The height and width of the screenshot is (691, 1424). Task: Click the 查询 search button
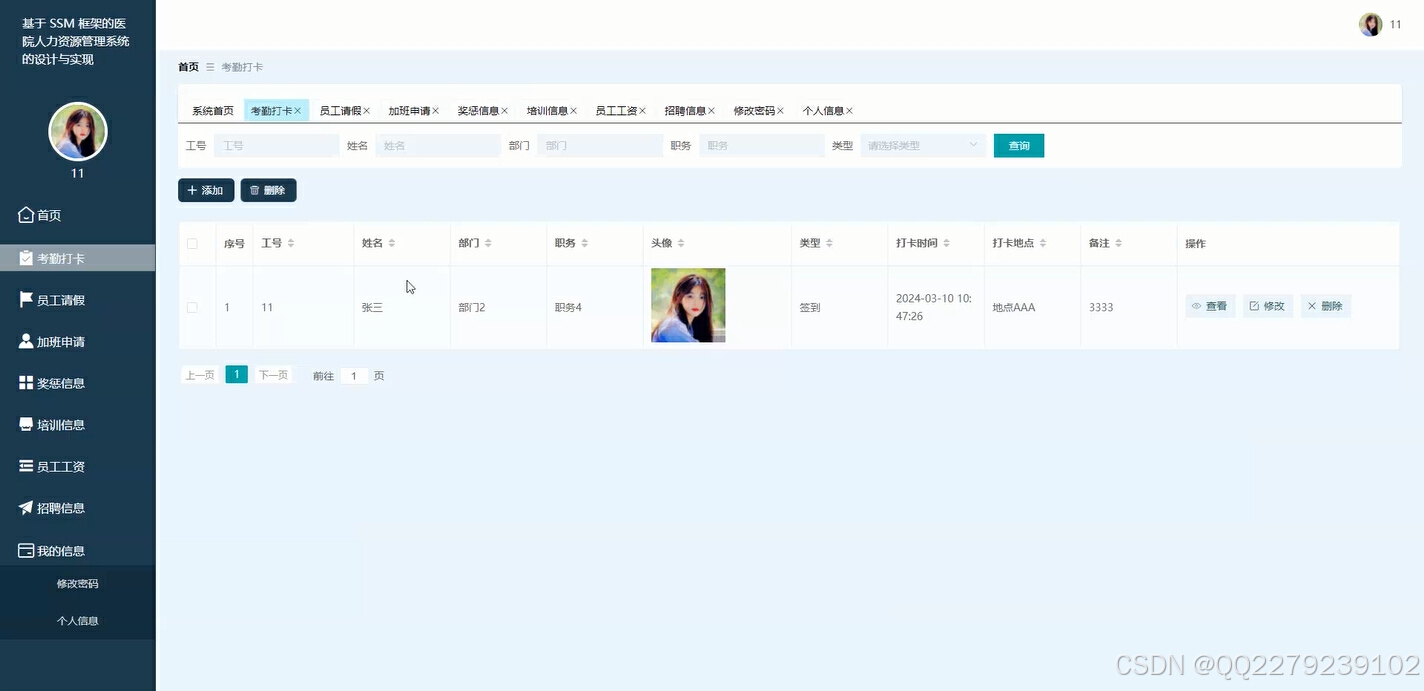(1018, 145)
